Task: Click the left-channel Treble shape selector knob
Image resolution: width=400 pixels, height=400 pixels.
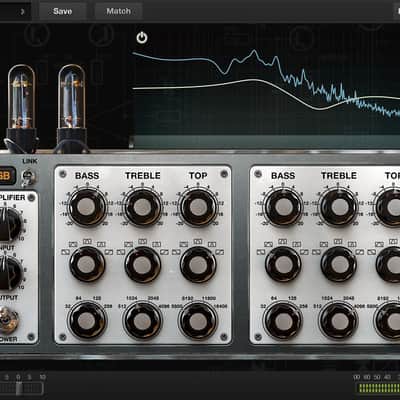Action: 142,264
